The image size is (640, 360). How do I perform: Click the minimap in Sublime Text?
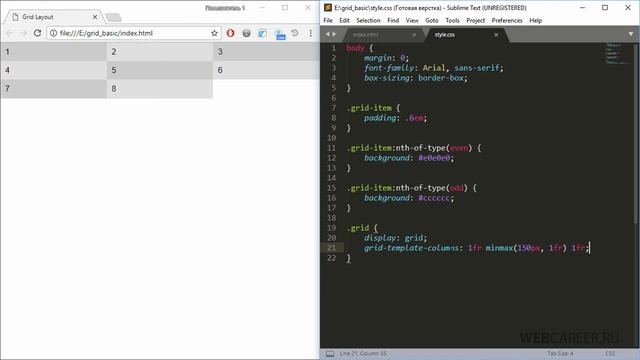tap(617, 53)
